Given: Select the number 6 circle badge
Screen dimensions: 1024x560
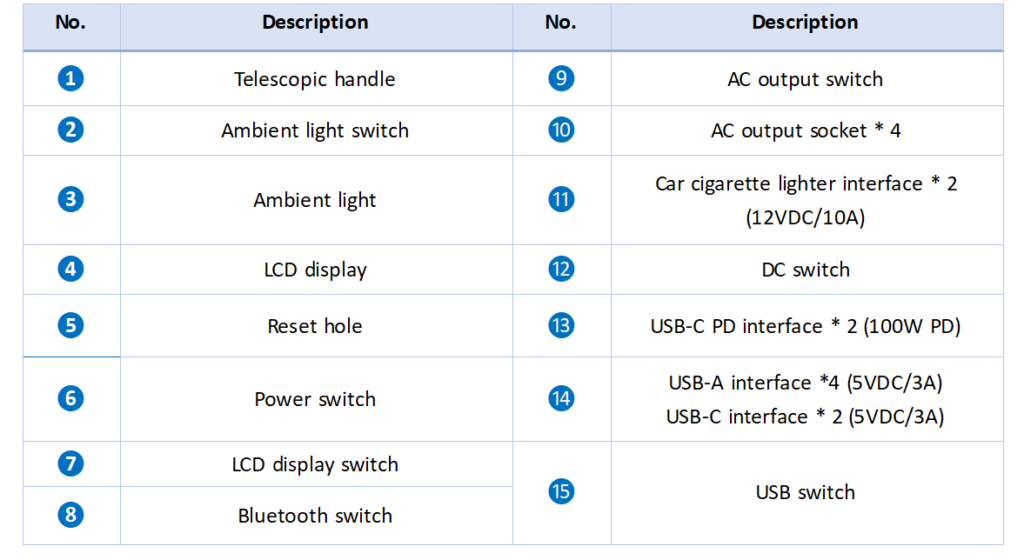Looking at the screenshot, I should [x=71, y=398].
